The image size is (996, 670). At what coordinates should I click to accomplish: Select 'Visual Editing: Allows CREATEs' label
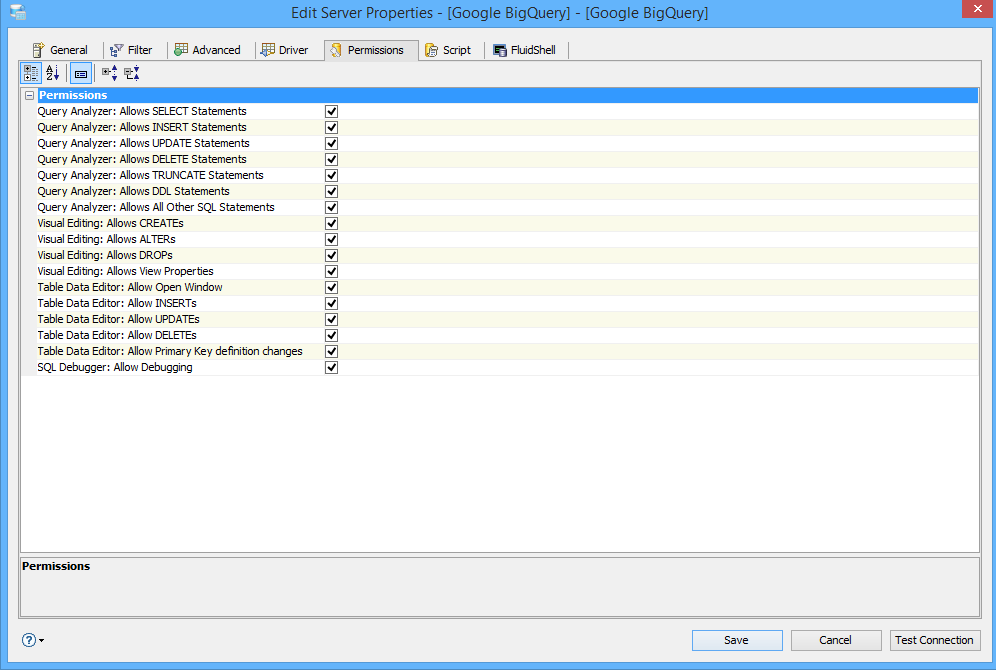tap(111, 223)
